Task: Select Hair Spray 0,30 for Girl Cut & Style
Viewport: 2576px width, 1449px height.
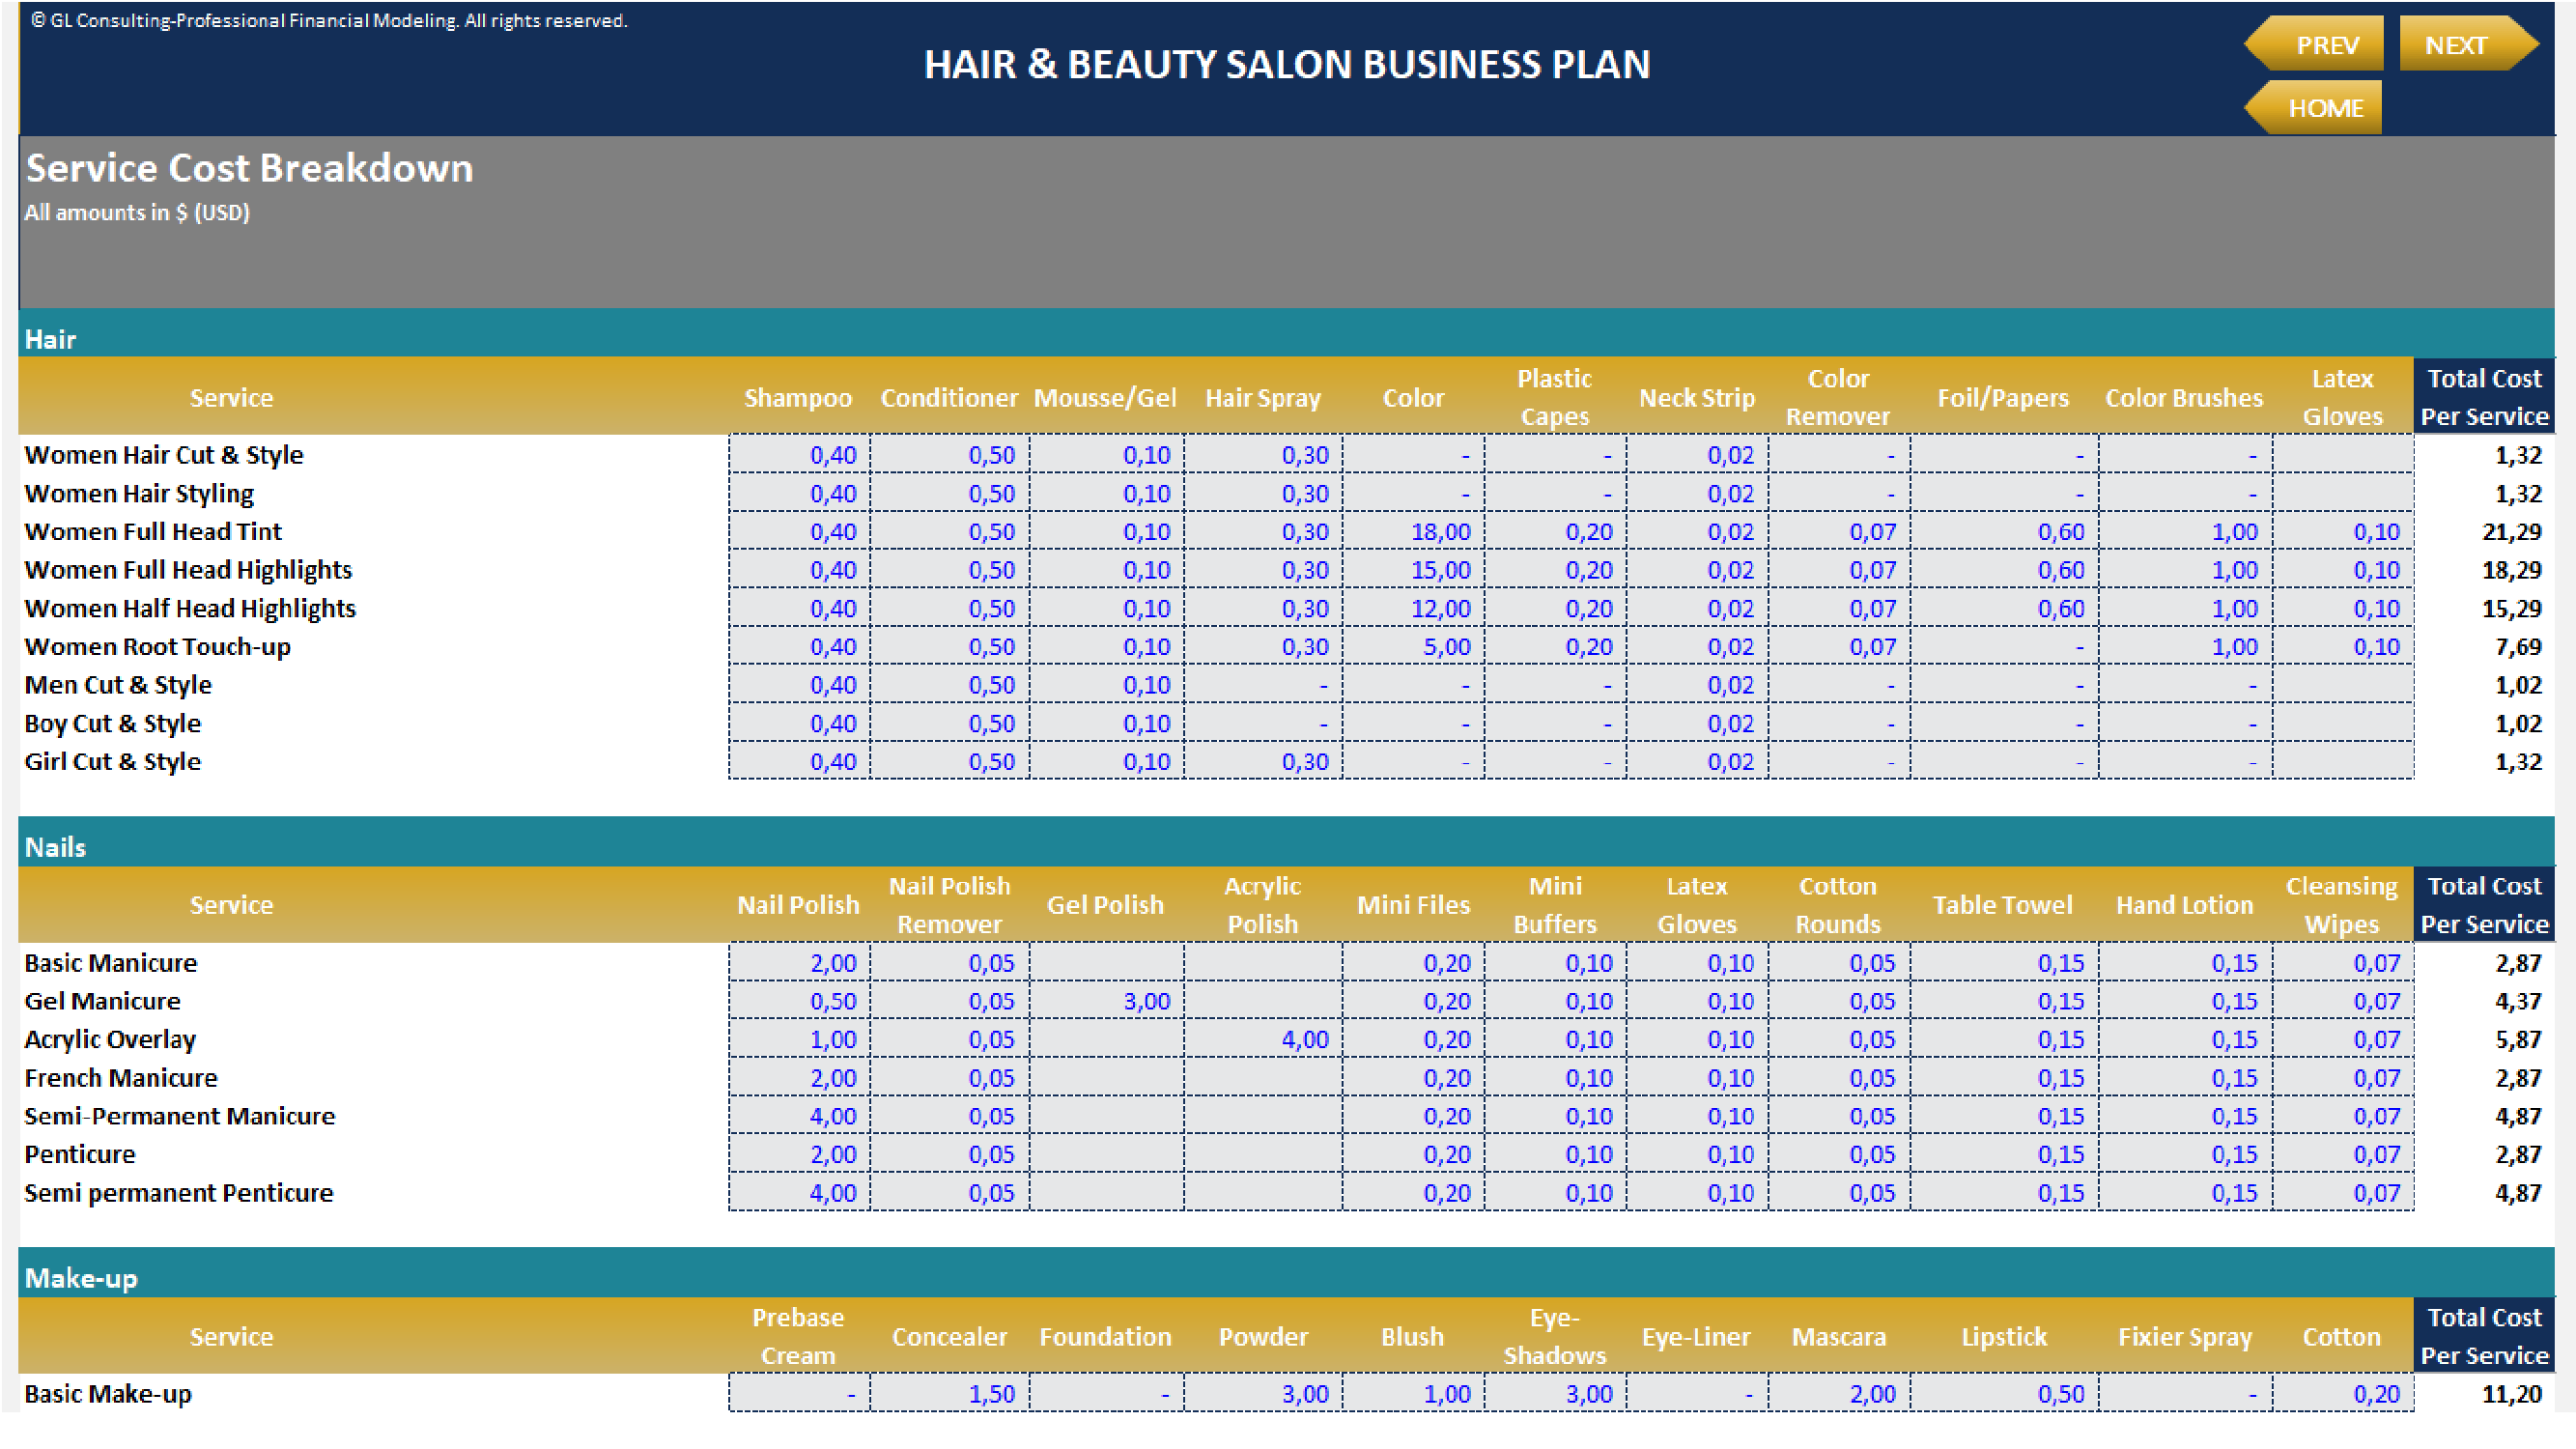Action: point(1263,762)
